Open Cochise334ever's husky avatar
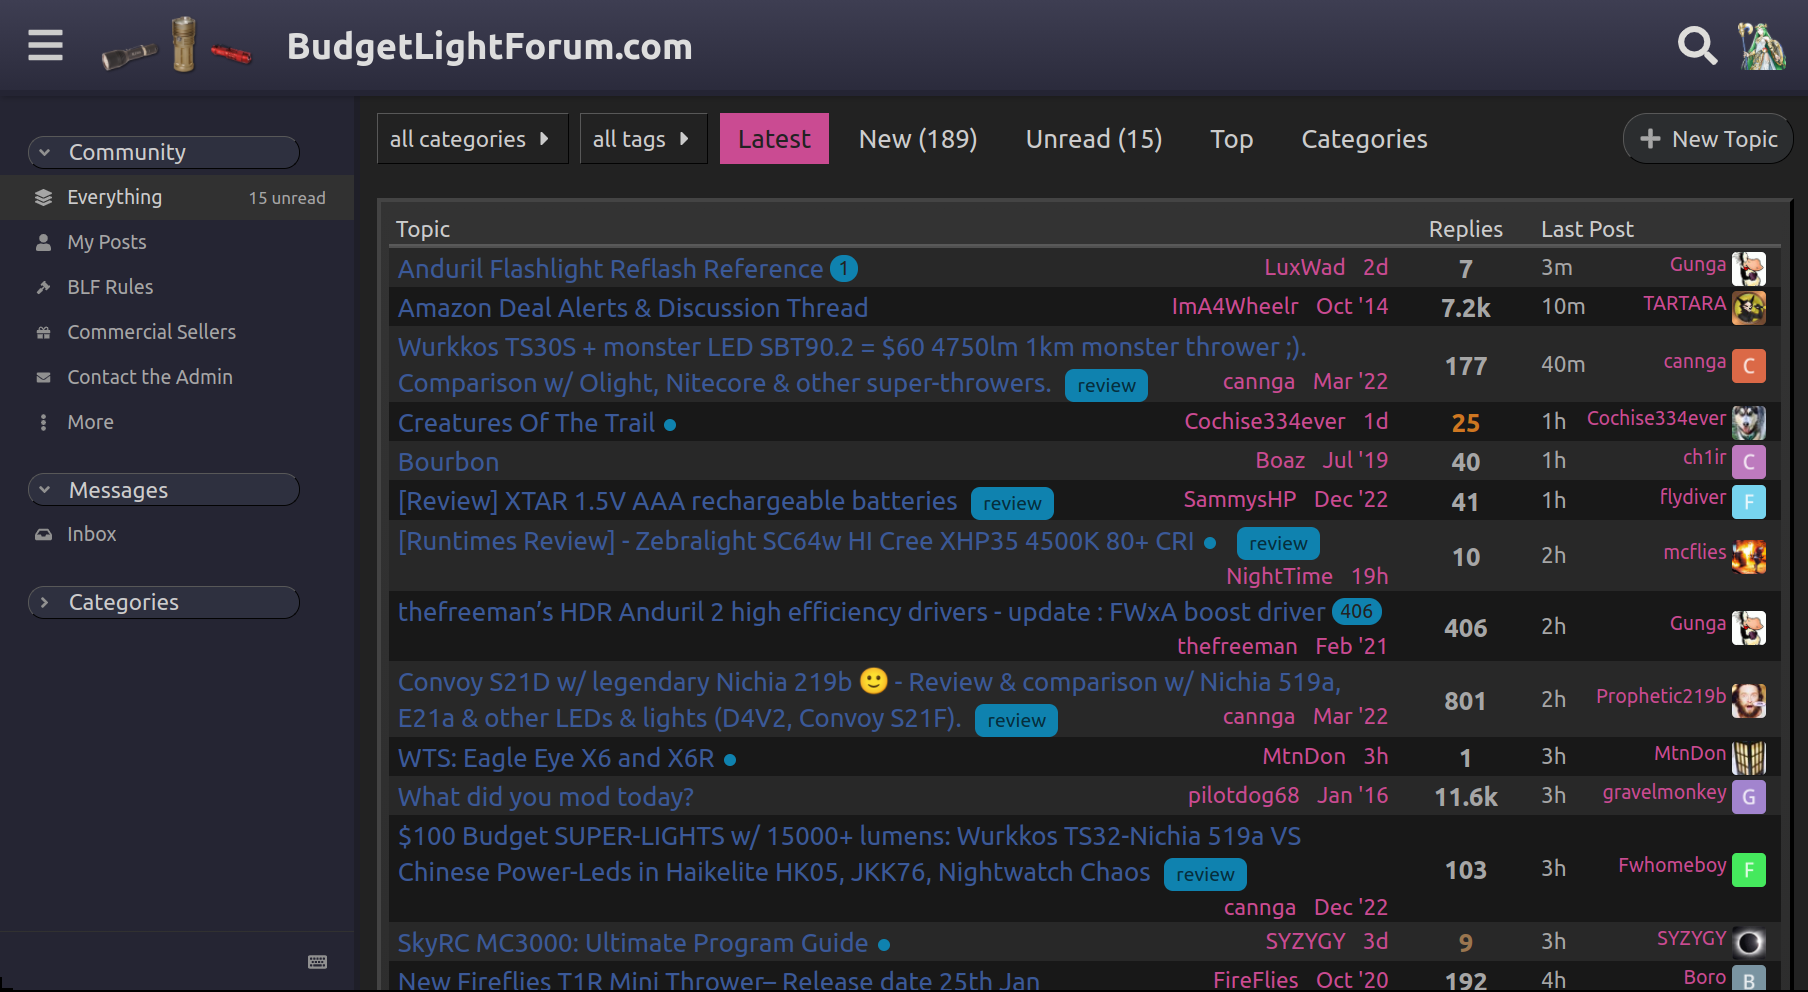 click(x=1749, y=423)
